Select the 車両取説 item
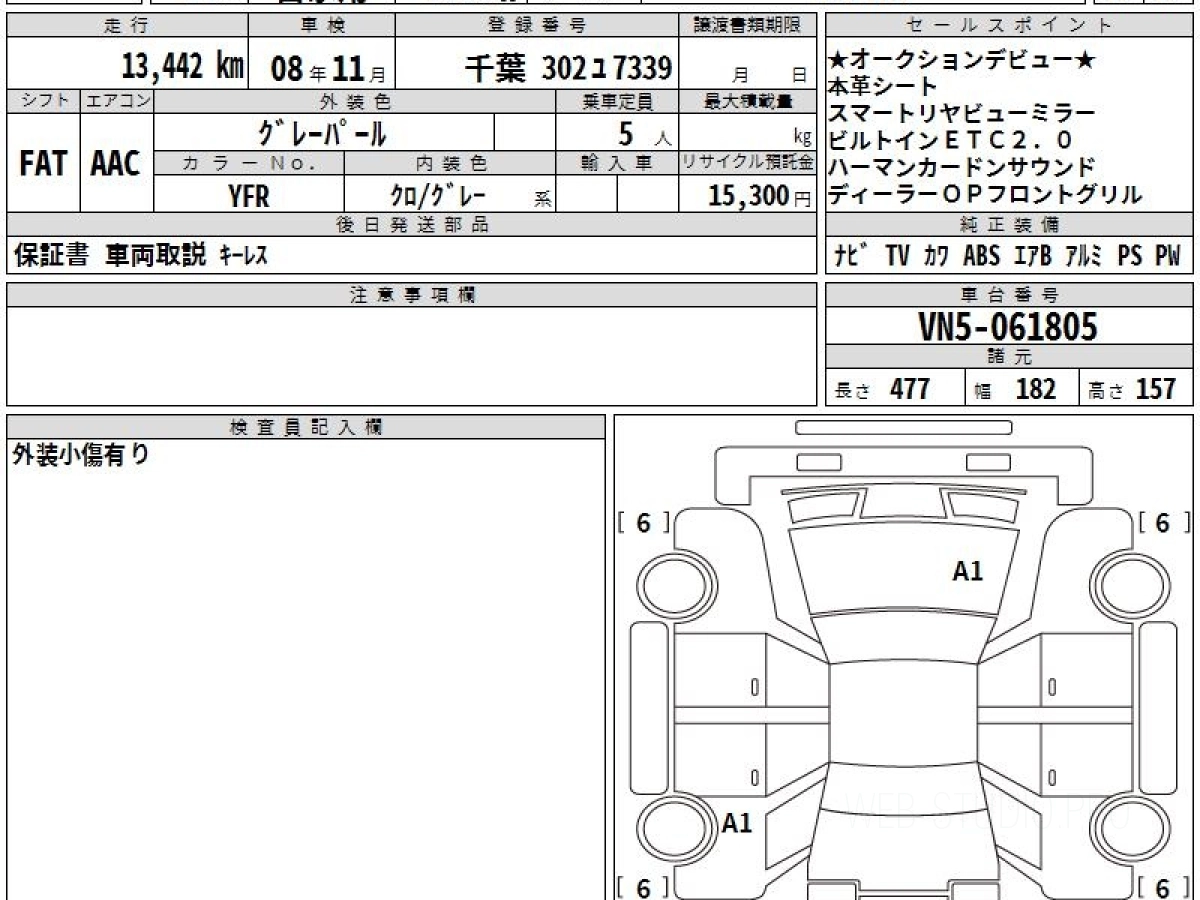1200x900 pixels. click(x=155, y=256)
